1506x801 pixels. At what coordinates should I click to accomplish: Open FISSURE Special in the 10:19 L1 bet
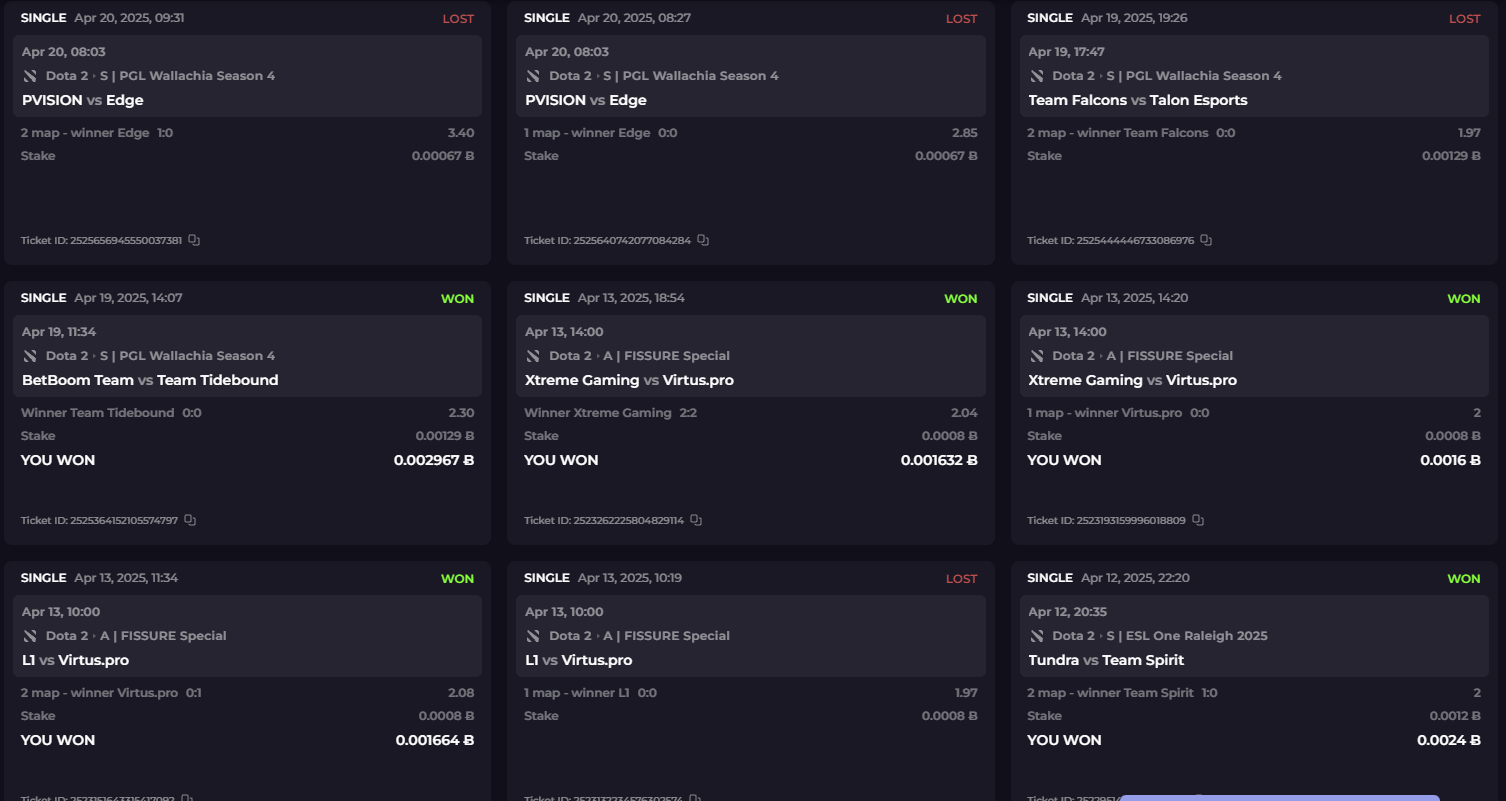(x=666, y=636)
